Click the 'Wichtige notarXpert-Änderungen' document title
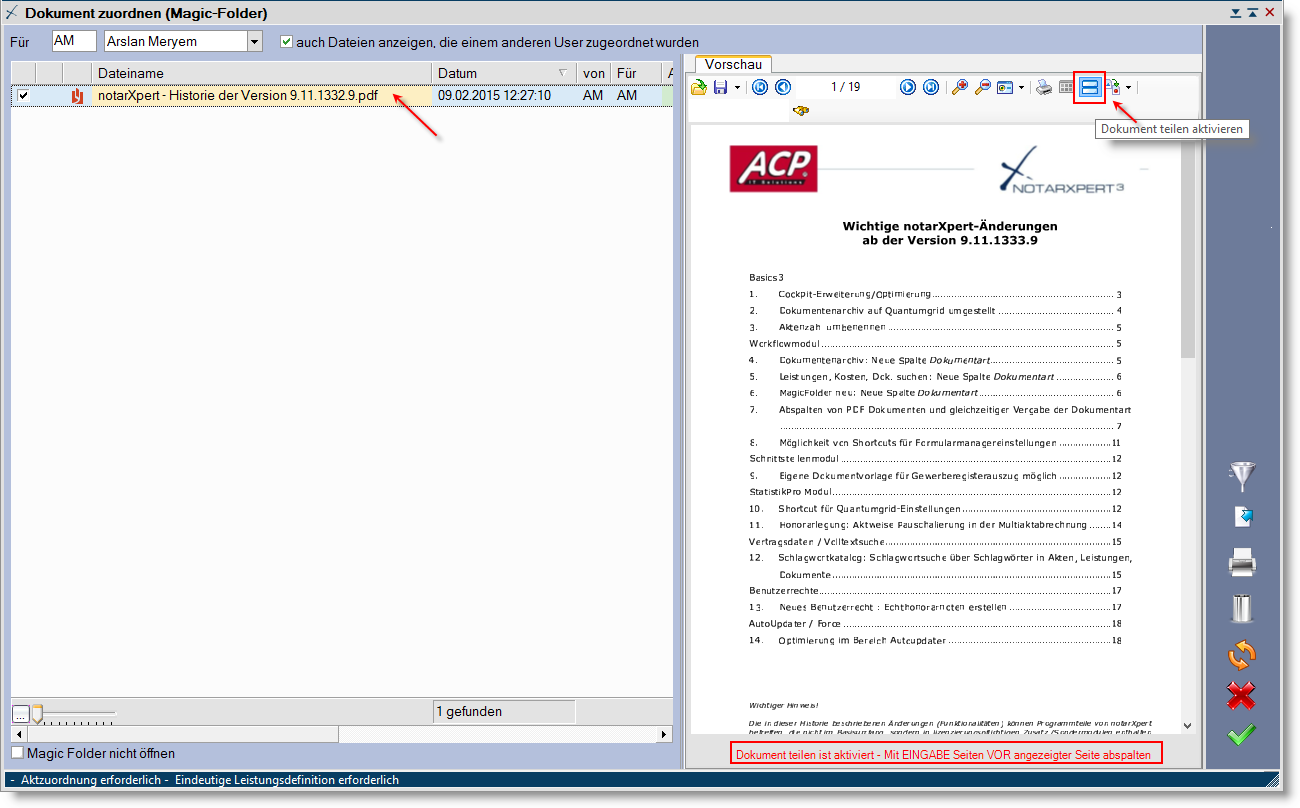The height and width of the screenshot is (808, 1300). pyautogui.click(x=950, y=226)
